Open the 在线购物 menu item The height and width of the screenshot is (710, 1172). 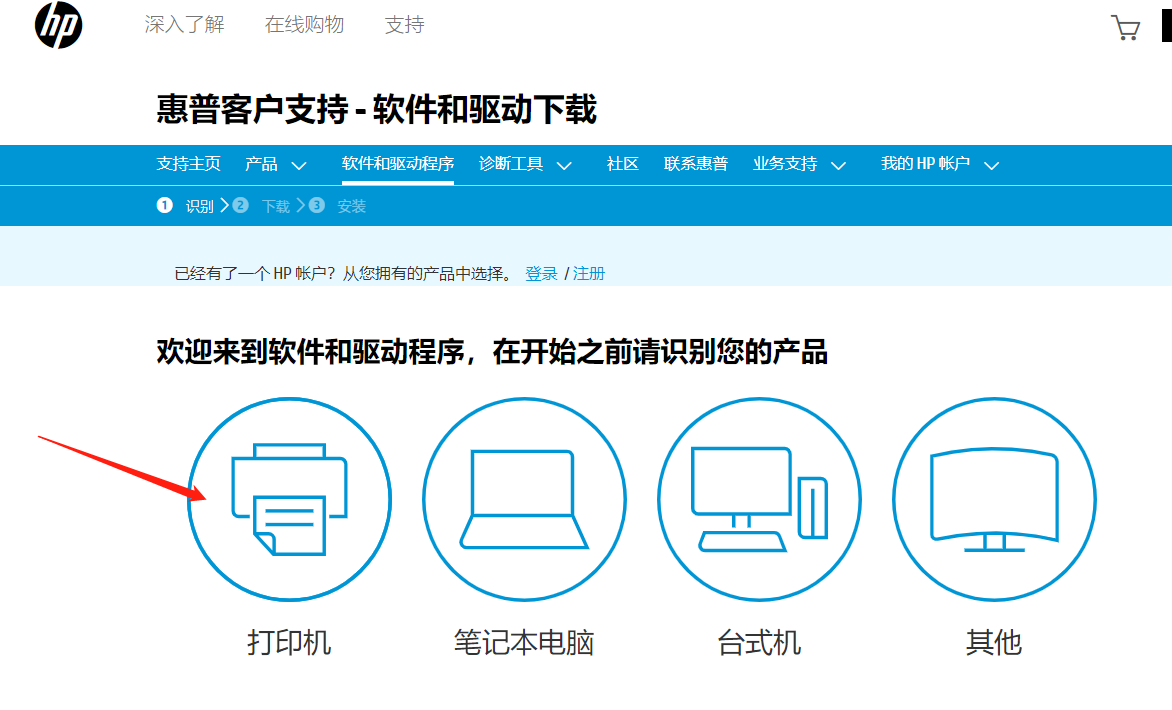[304, 25]
